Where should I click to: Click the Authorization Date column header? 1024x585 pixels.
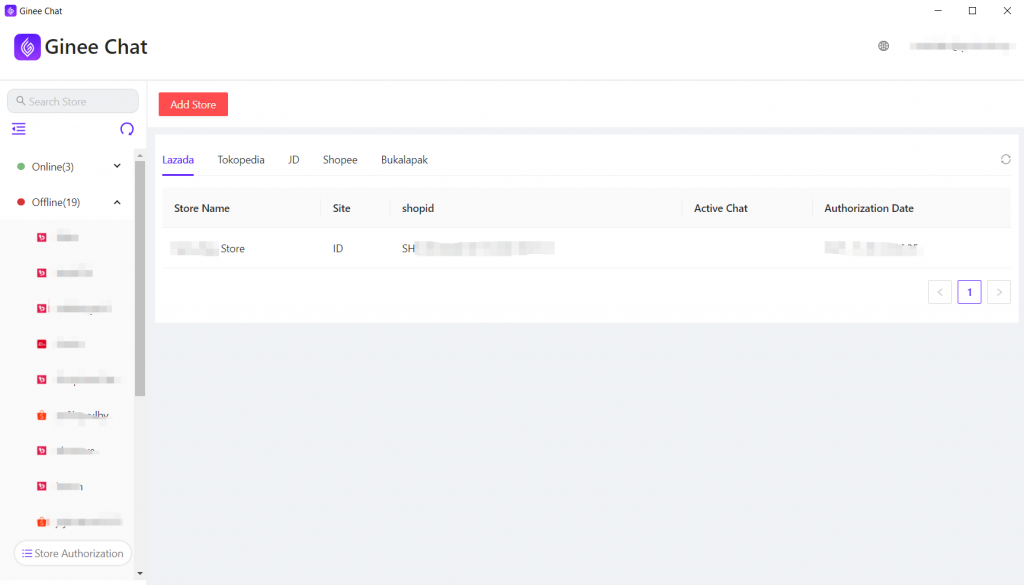869,208
